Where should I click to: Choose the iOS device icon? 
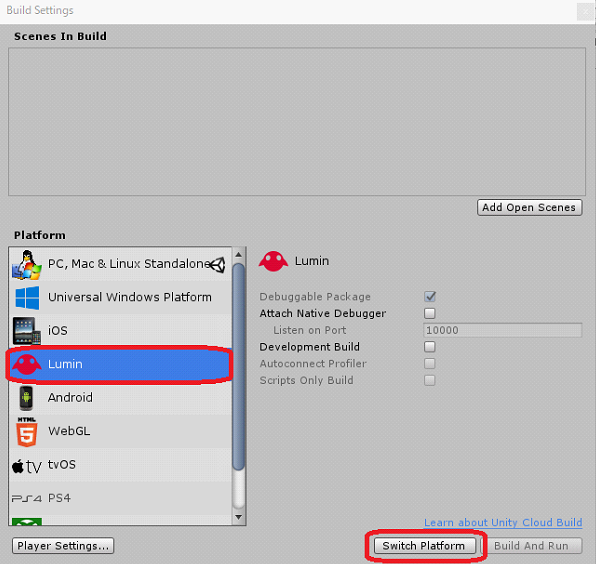tap(27, 331)
